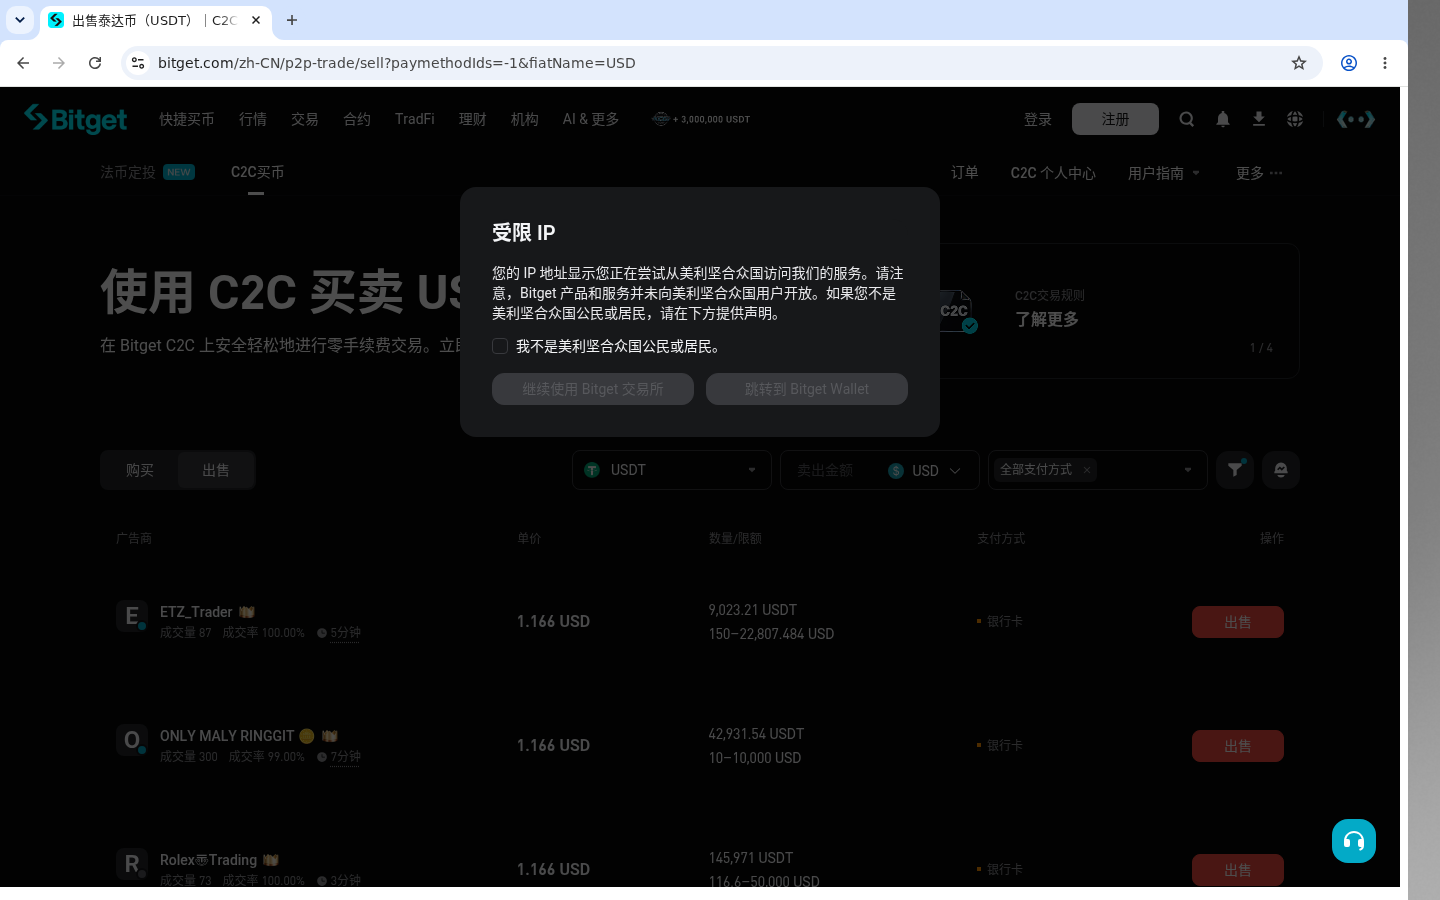
Task: Open C2C 个人中心
Action: [x=1053, y=173]
